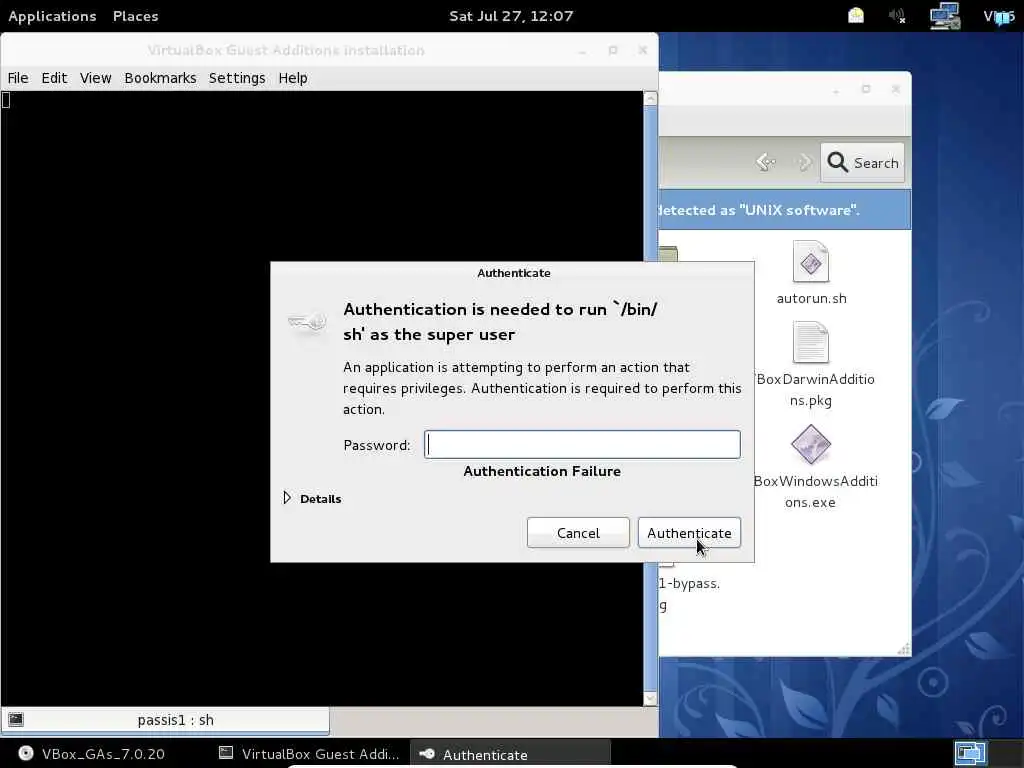
Task: Click the 'detected as UNIX software' info bar
Action: click(x=784, y=210)
